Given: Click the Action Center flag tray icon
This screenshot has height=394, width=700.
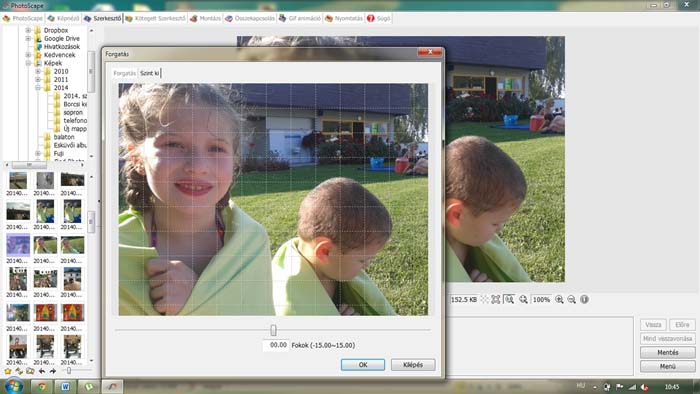Looking at the screenshot, I should coord(620,387).
